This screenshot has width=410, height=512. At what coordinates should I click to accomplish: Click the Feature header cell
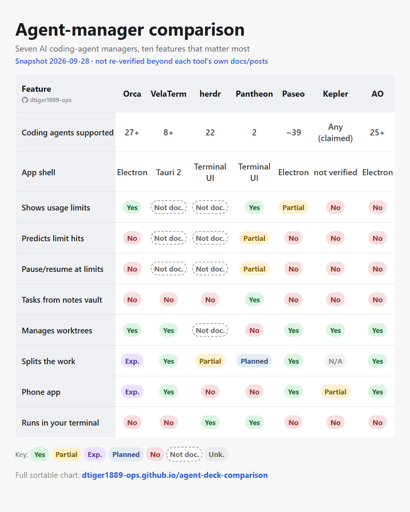point(65,94)
